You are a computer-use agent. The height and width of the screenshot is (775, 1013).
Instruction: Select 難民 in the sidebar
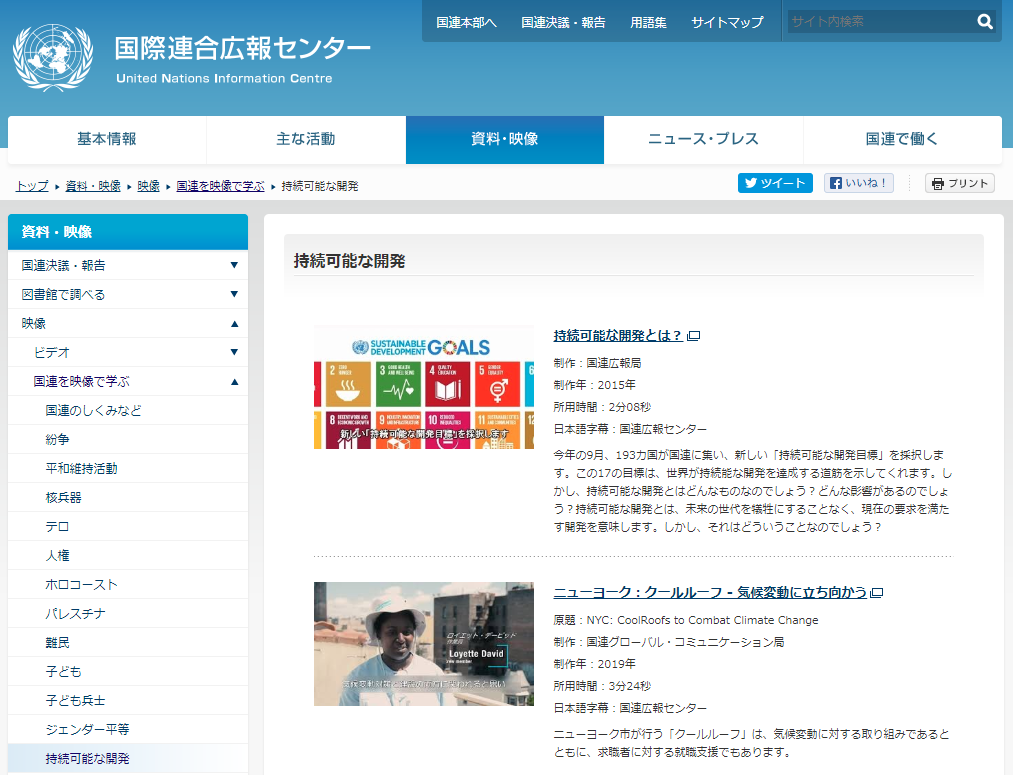point(128,643)
